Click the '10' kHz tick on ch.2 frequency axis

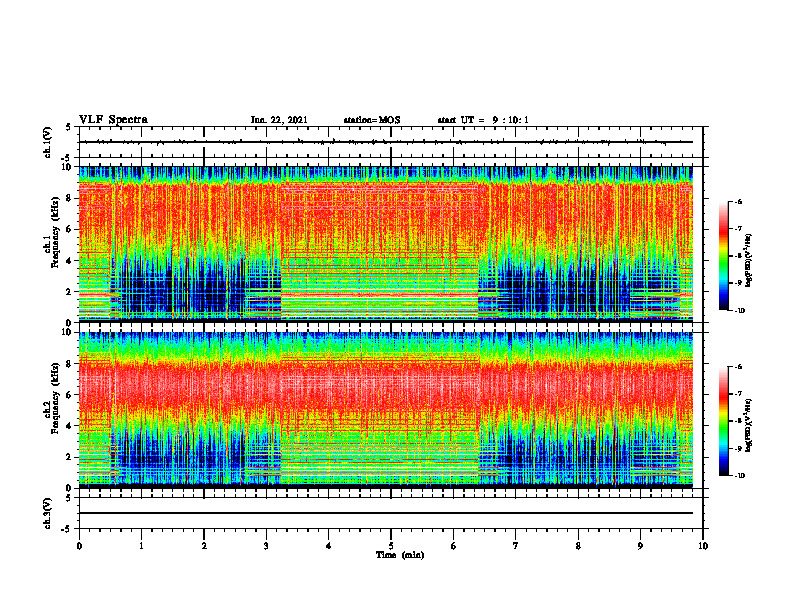(67, 332)
